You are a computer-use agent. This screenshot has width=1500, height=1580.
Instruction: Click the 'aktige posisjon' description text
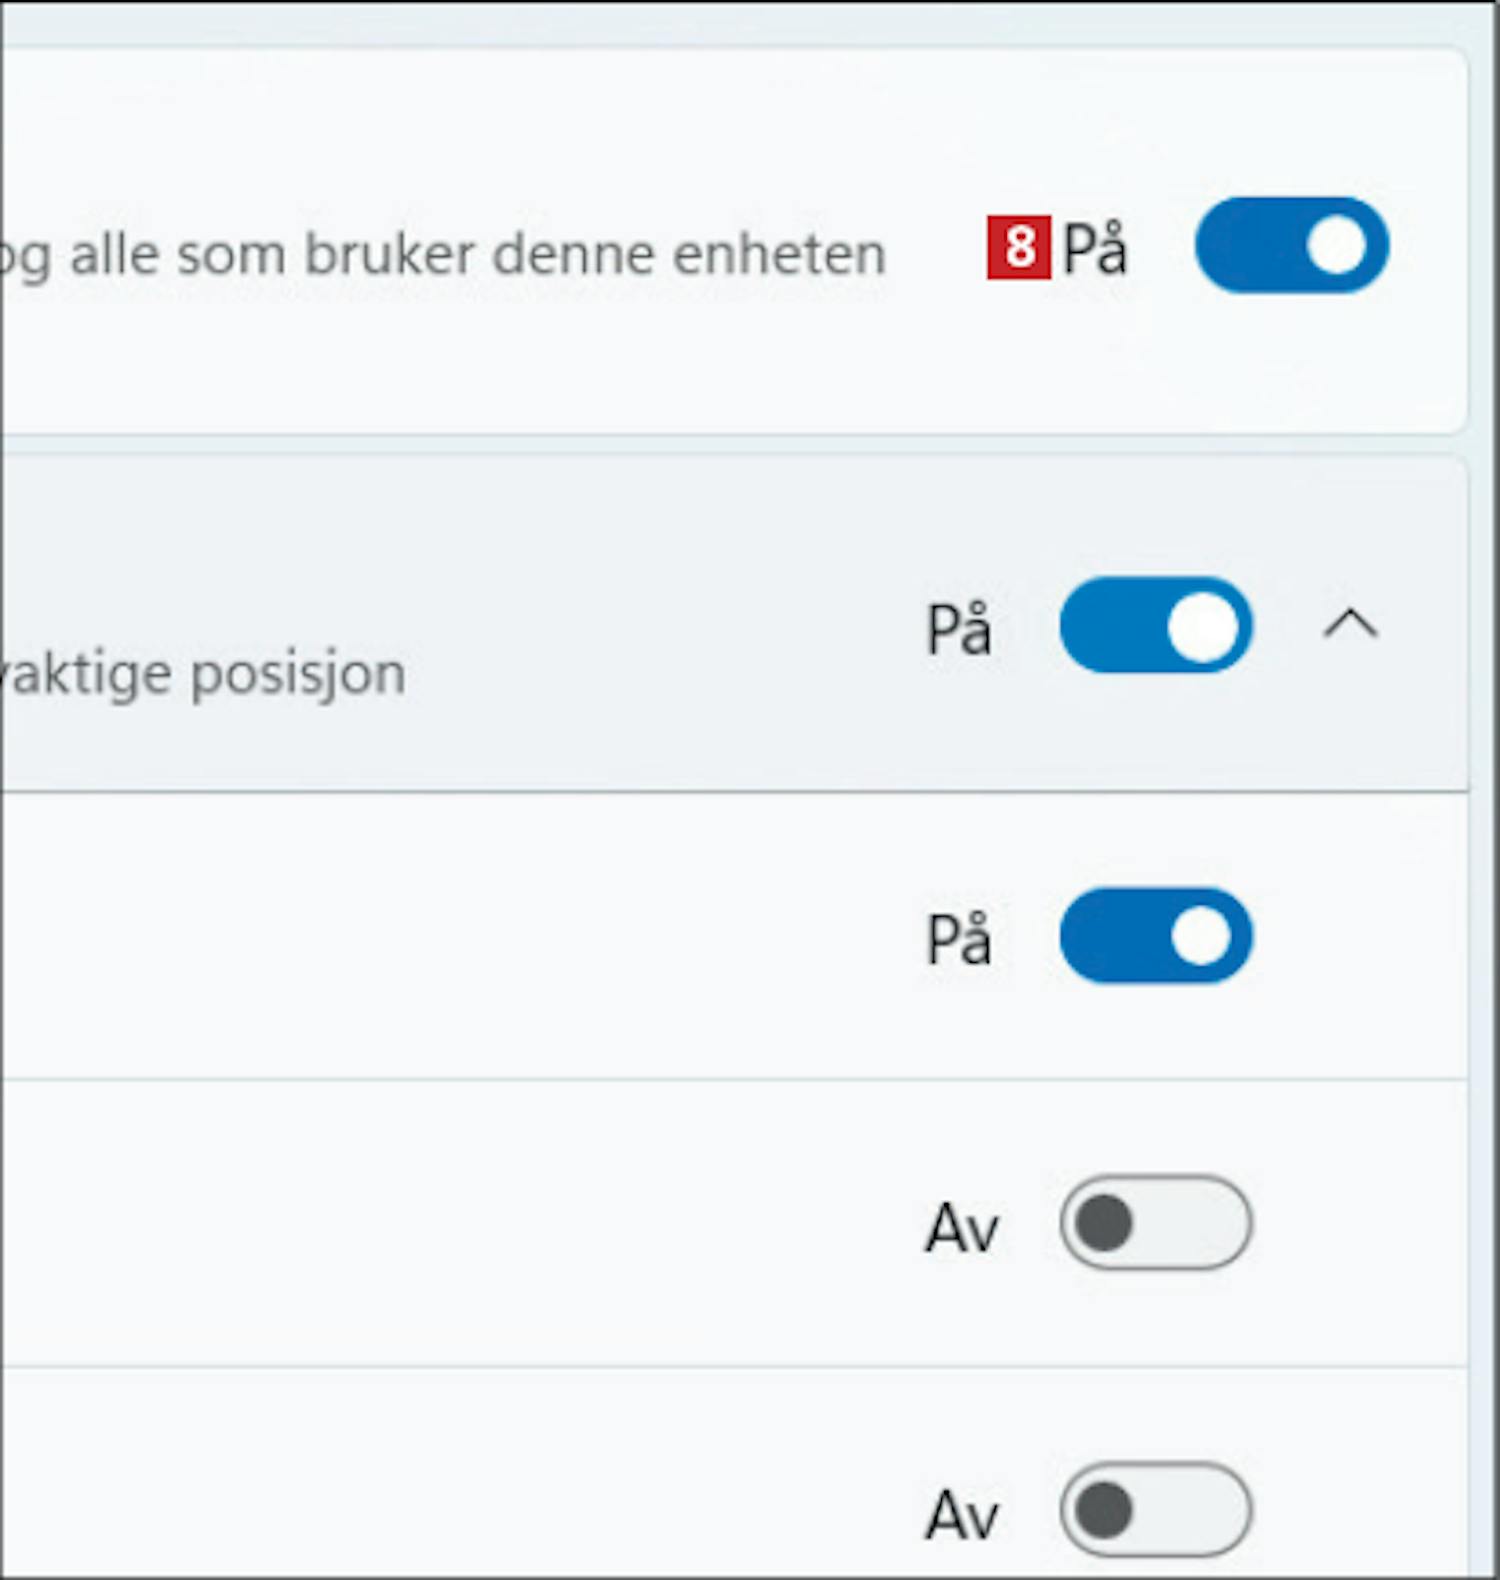point(205,674)
